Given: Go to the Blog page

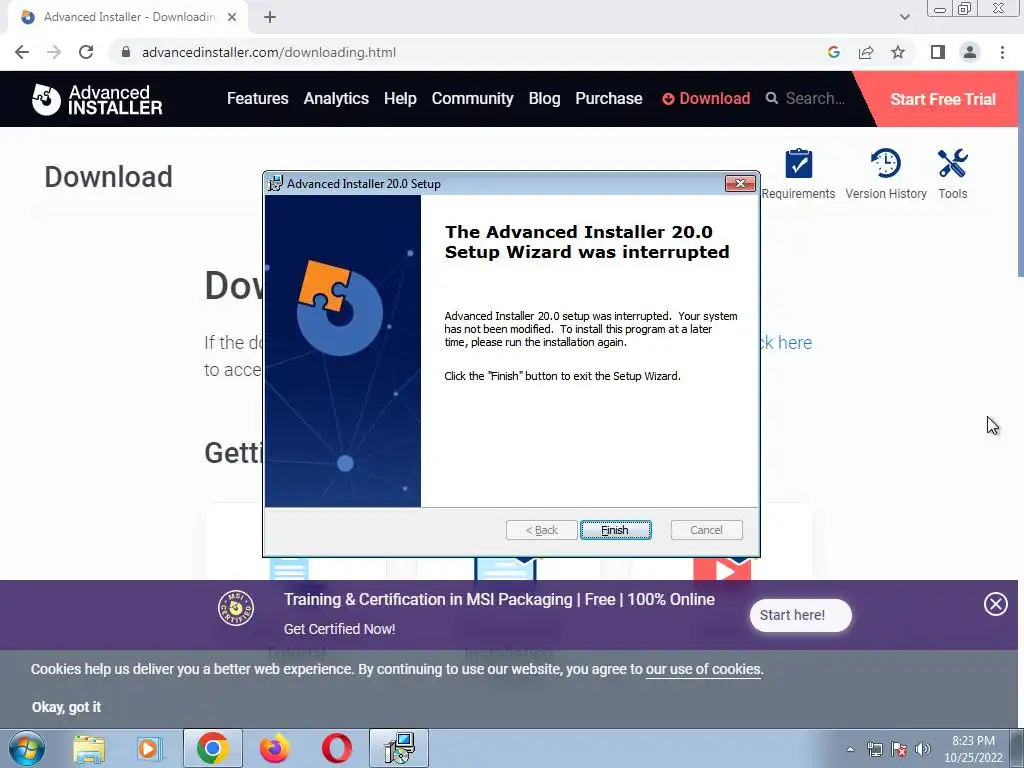Looking at the screenshot, I should 544,99.
